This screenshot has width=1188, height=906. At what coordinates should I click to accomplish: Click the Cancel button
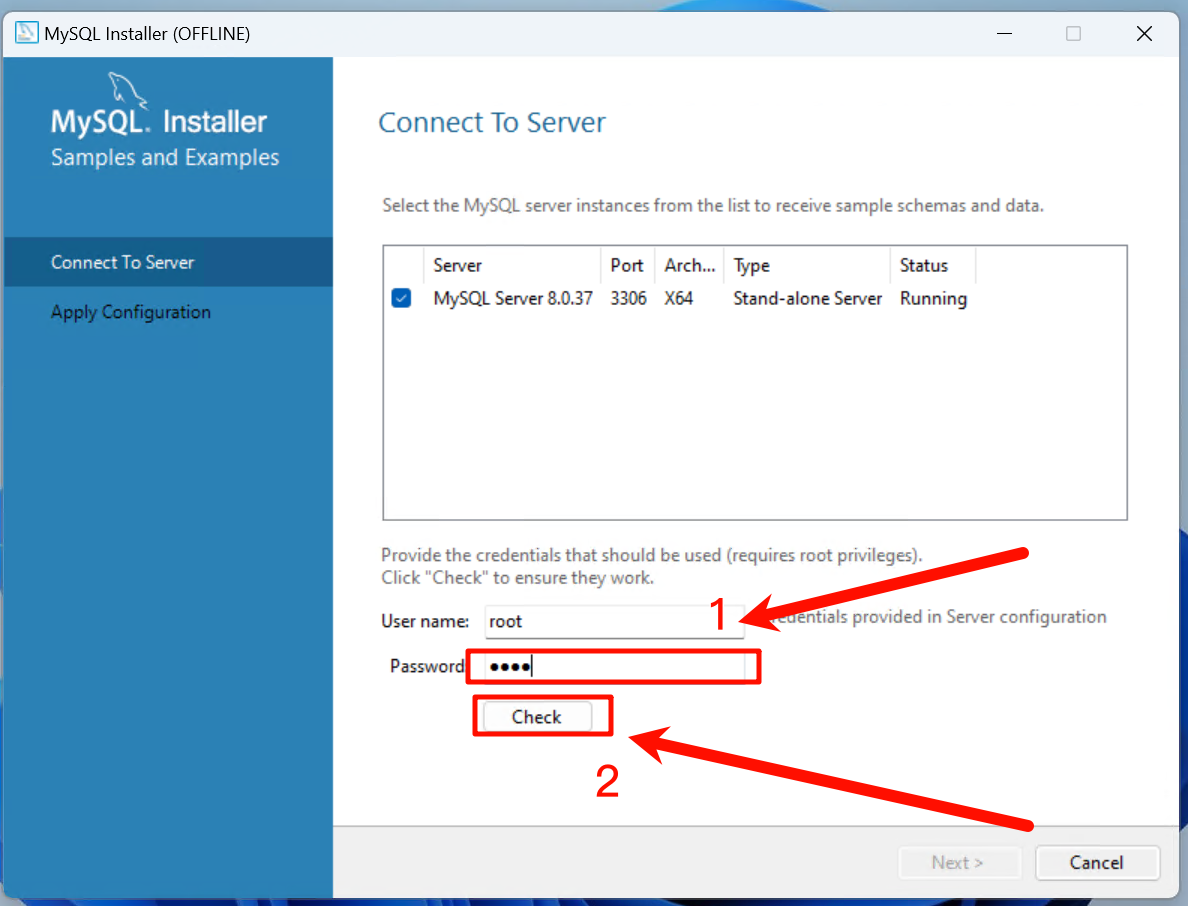coord(1096,862)
